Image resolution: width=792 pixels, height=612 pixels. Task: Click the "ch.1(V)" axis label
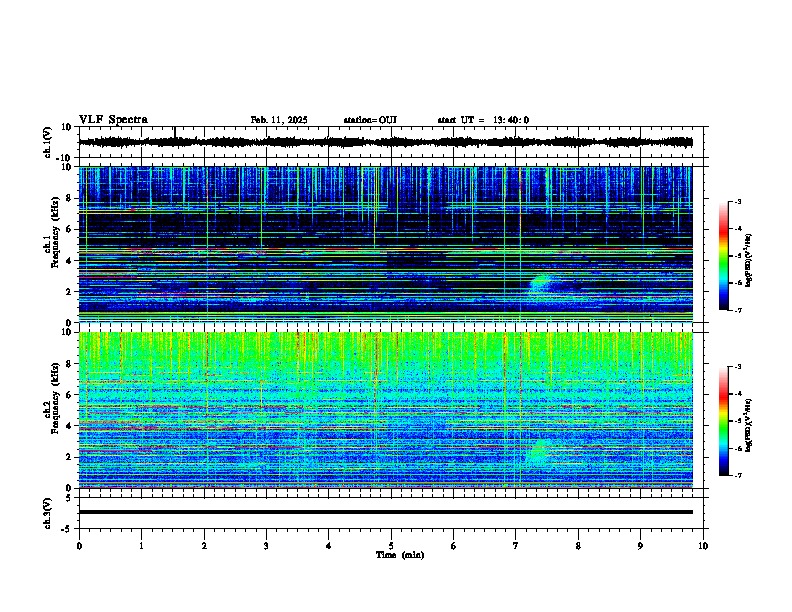pyautogui.click(x=48, y=142)
